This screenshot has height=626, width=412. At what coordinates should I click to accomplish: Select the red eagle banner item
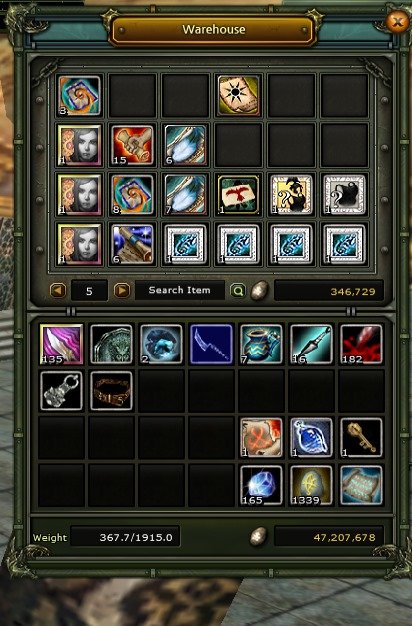point(239,194)
